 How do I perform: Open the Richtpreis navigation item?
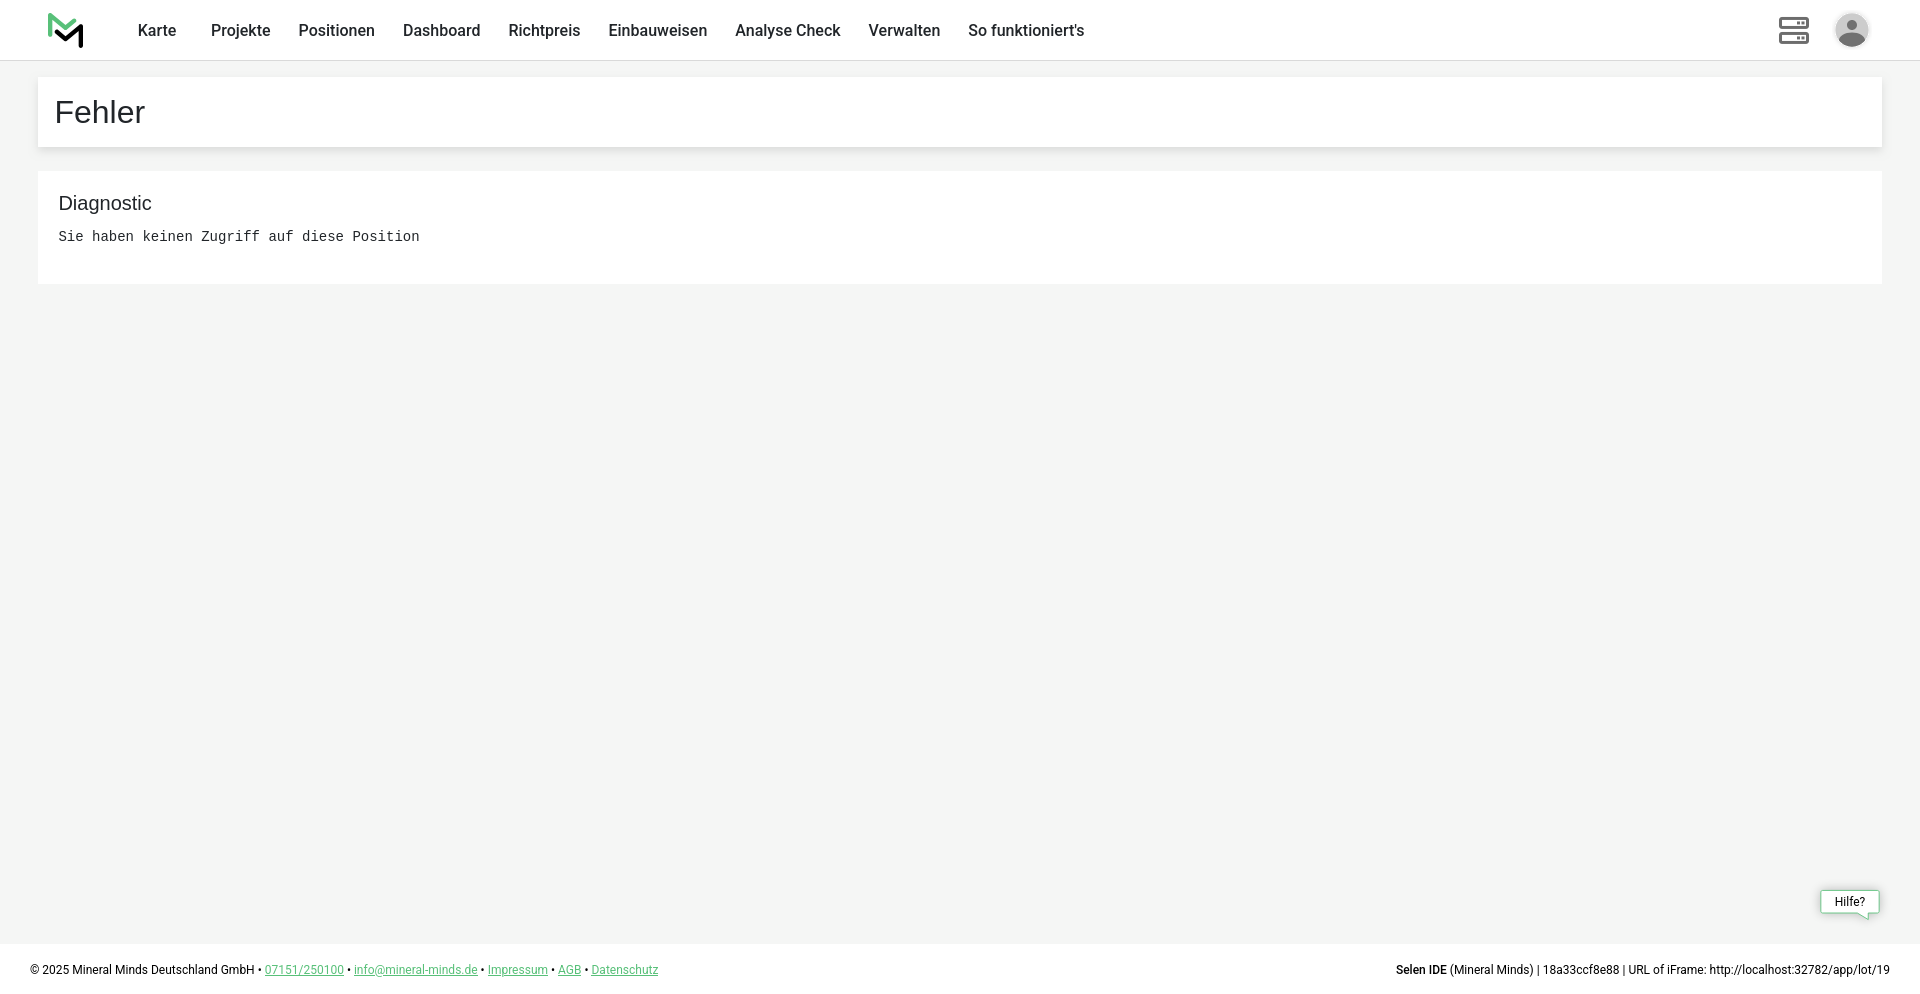pyautogui.click(x=544, y=31)
